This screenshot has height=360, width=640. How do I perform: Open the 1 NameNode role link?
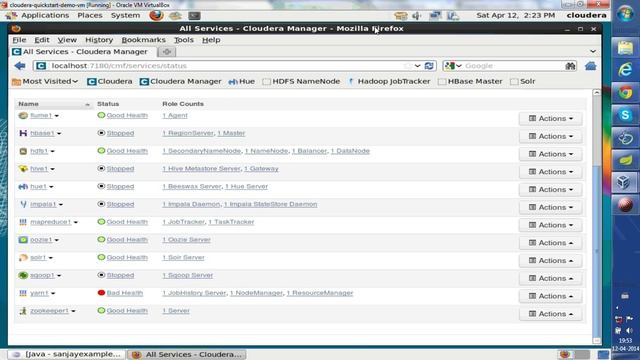coord(266,151)
